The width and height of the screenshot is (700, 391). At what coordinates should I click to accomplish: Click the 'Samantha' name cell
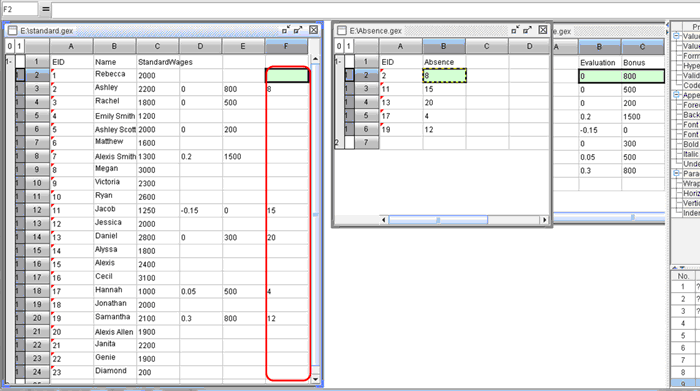click(x=115, y=318)
